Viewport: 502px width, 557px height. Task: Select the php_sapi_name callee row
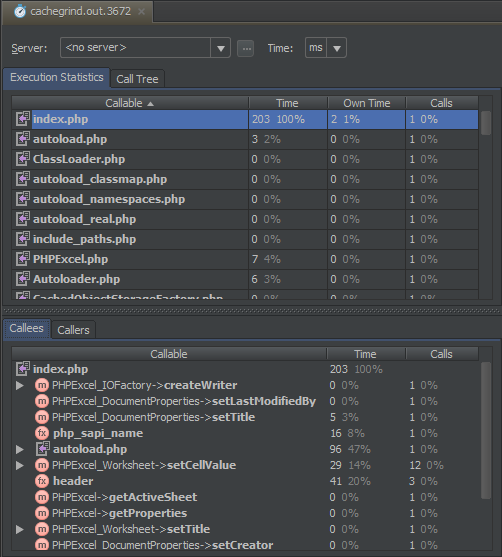click(x=245, y=433)
